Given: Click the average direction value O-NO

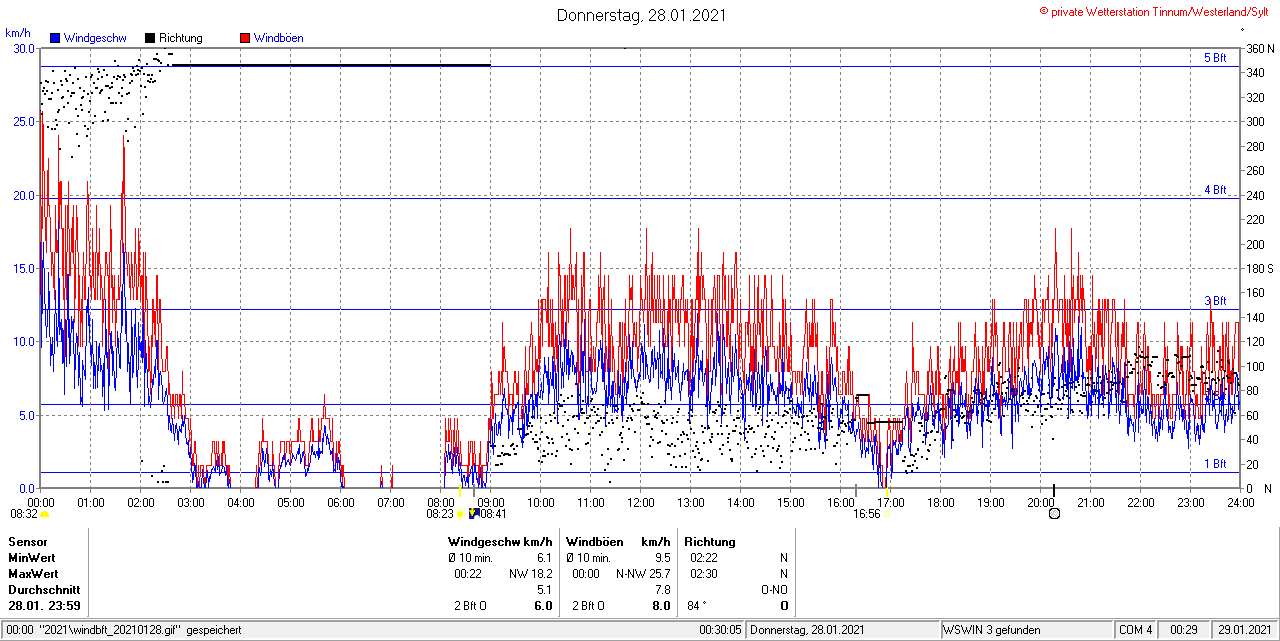Looking at the screenshot, I should pyautogui.click(x=774, y=590).
